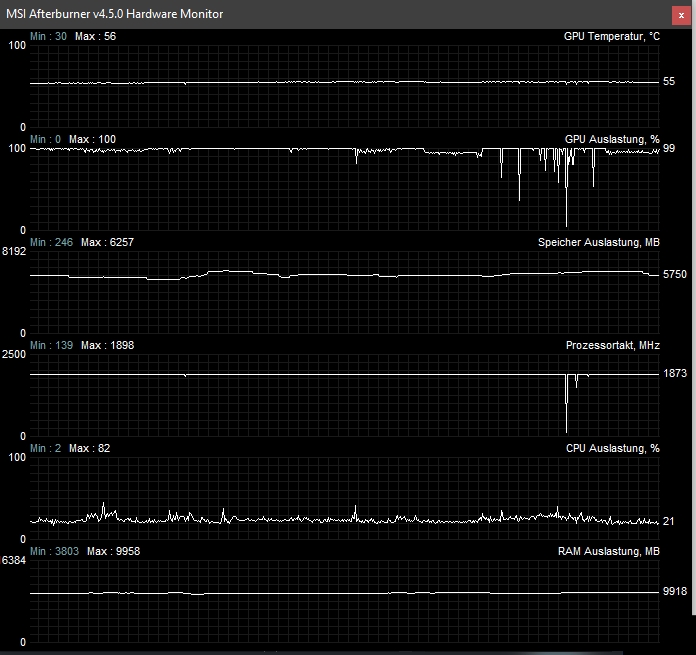Image resolution: width=696 pixels, height=655 pixels.
Task: Select the CPU Auslastung, % graph label
Action: pos(613,448)
